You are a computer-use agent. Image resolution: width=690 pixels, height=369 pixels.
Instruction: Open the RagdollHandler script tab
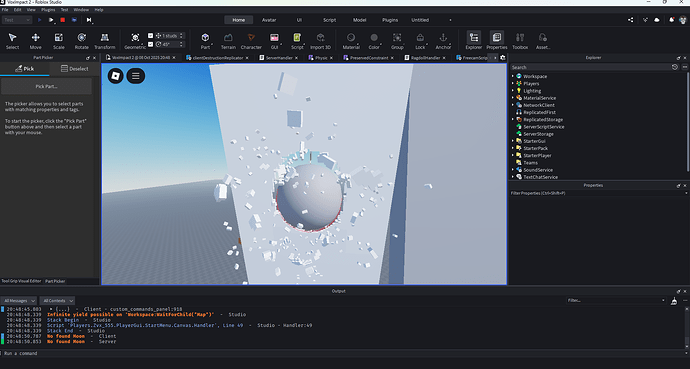(x=426, y=58)
